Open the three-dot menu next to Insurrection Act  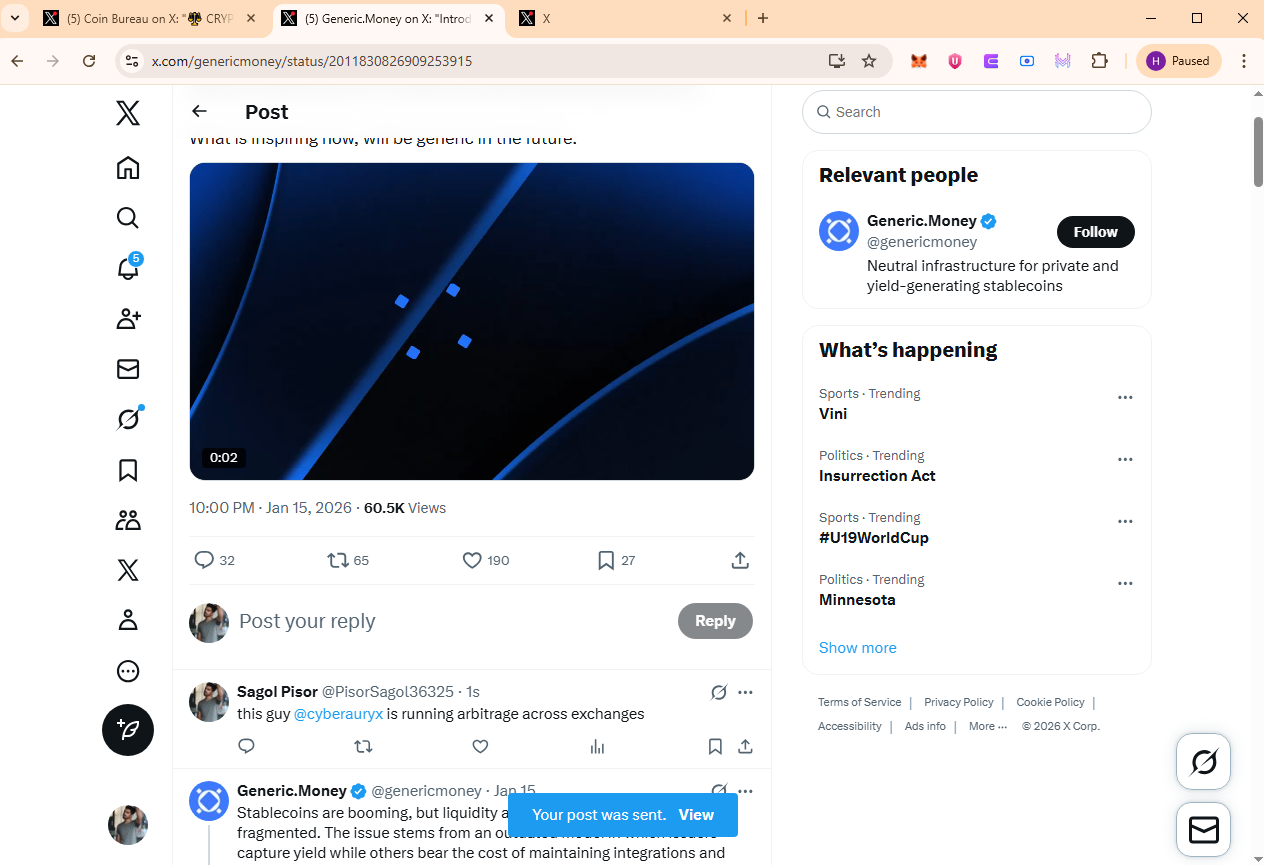point(1125,460)
